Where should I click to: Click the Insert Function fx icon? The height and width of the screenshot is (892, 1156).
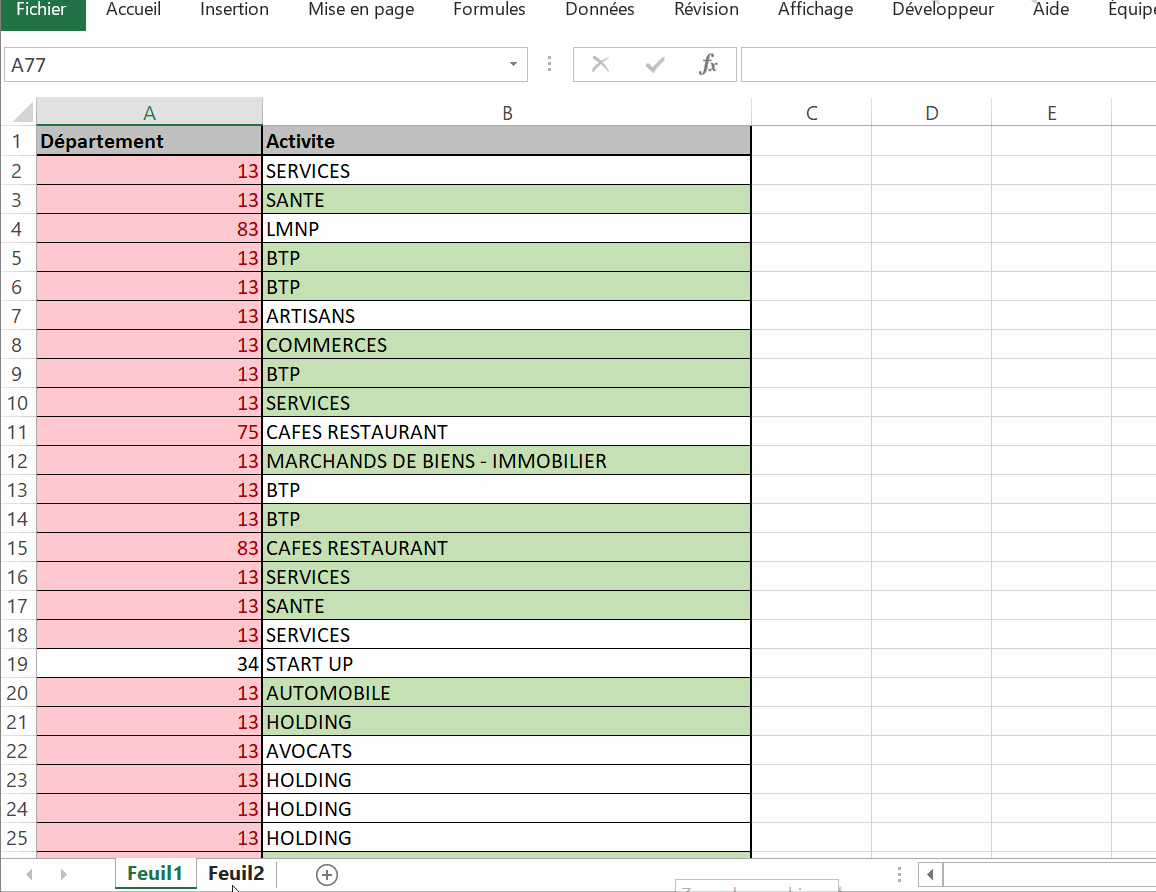point(708,65)
